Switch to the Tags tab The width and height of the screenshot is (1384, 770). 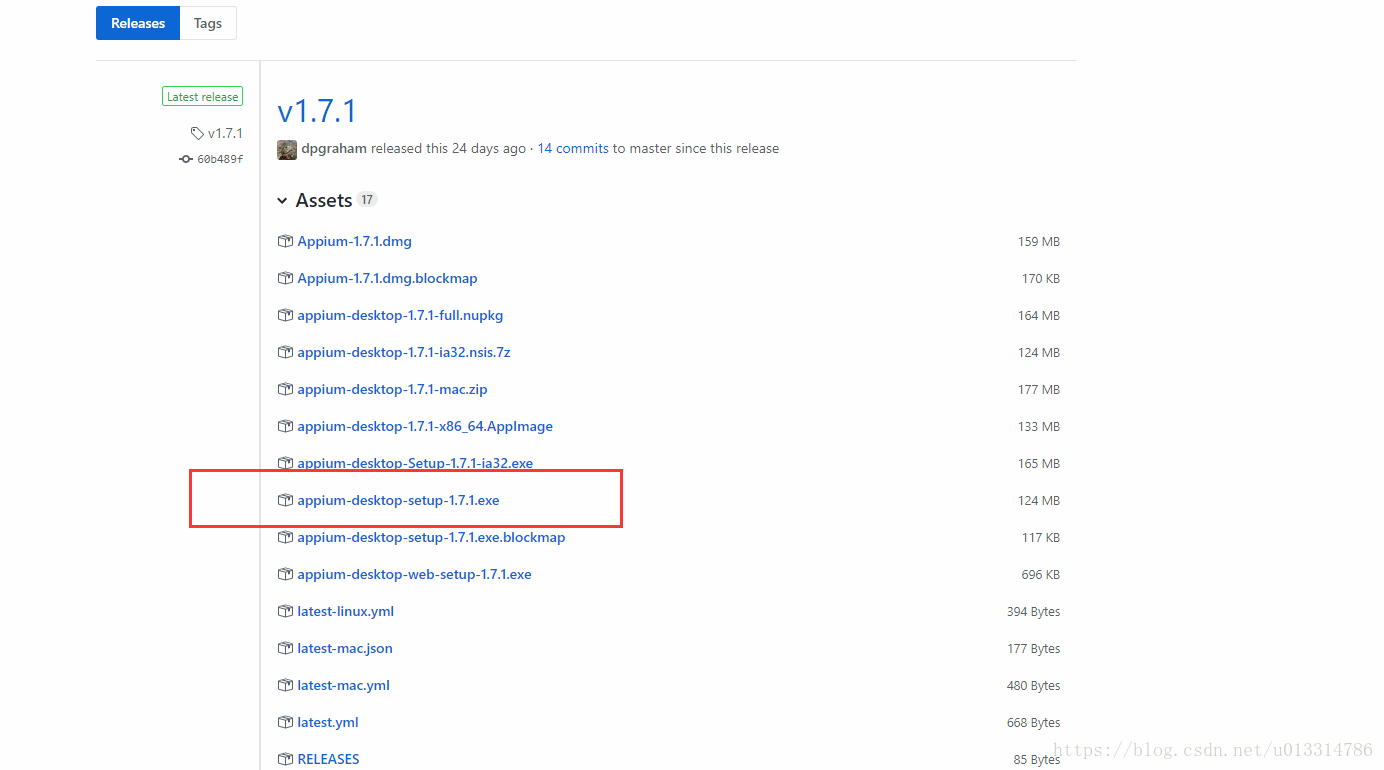208,23
